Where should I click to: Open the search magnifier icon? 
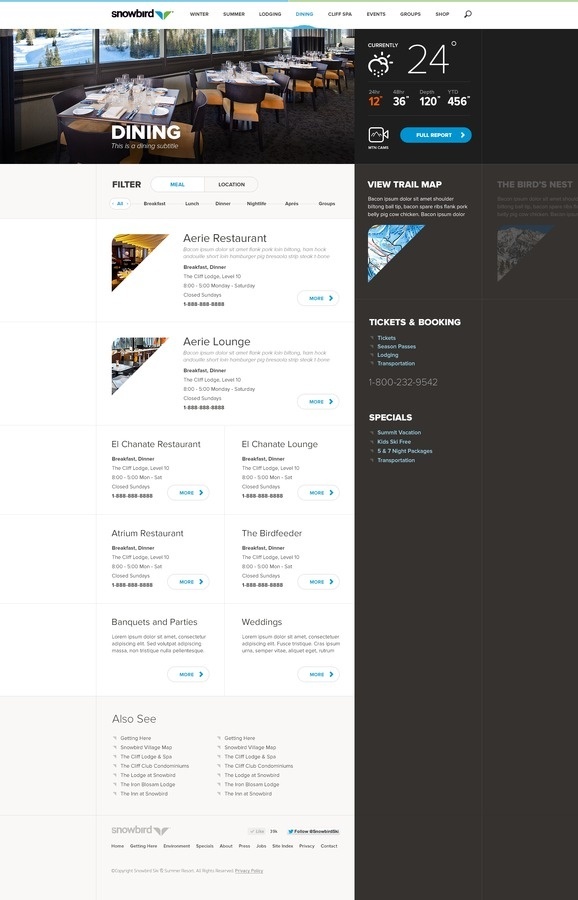coord(468,14)
